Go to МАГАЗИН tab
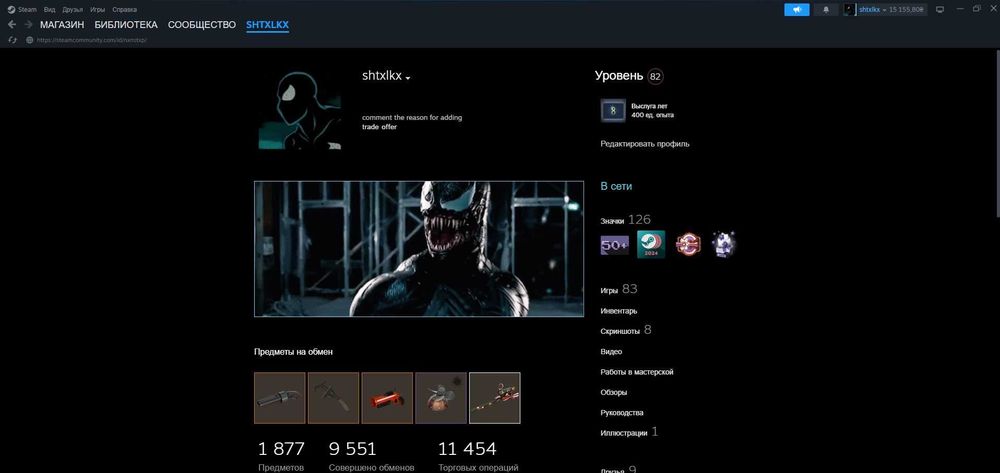 62,25
